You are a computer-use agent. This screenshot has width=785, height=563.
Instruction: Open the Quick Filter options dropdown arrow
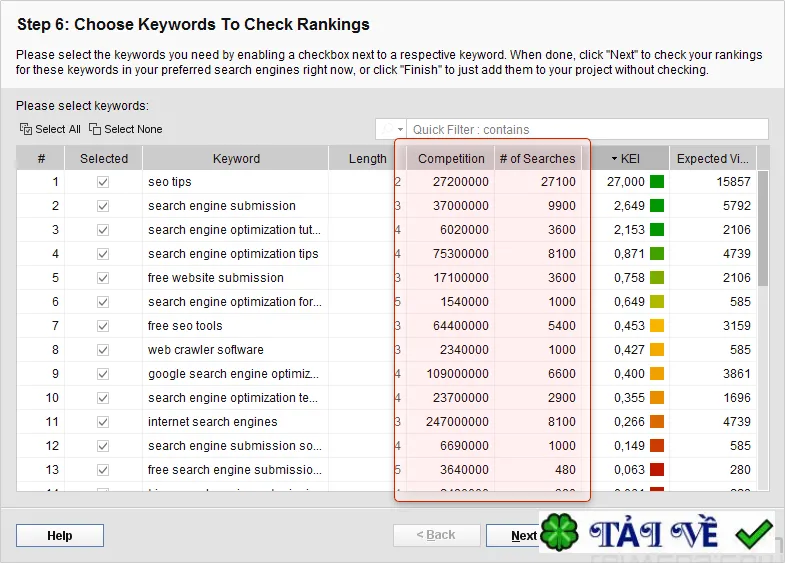tap(400, 130)
